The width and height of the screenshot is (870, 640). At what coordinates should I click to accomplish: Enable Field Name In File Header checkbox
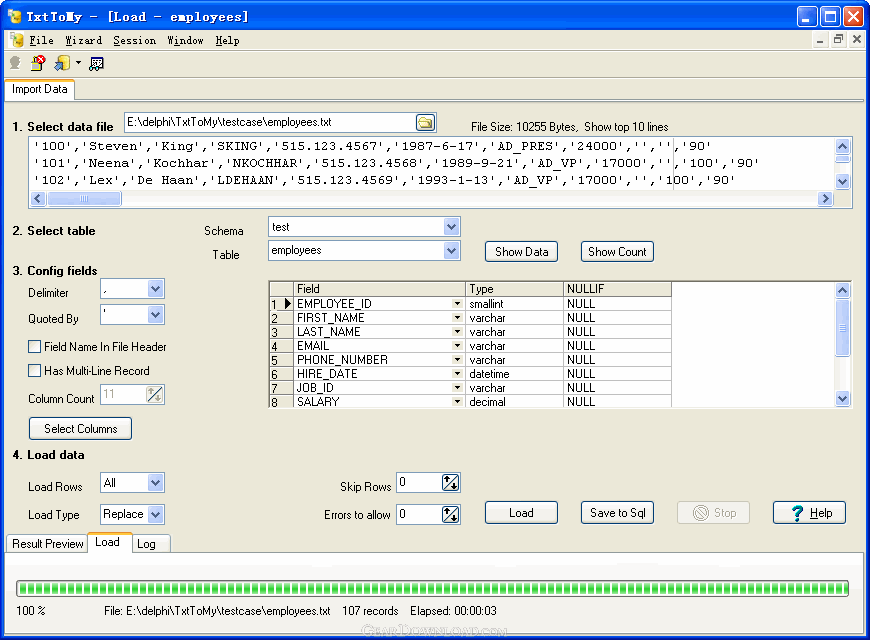[x=34, y=347]
